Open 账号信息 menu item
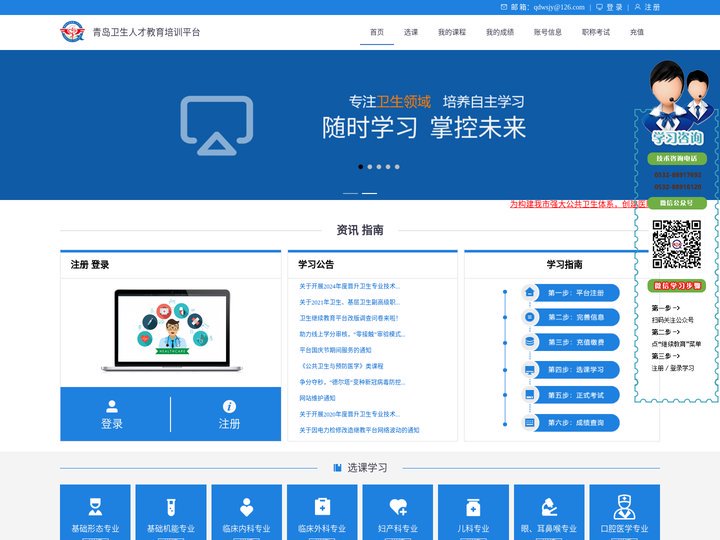This screenshot has height=540, width=720. [x=548, y=32]
